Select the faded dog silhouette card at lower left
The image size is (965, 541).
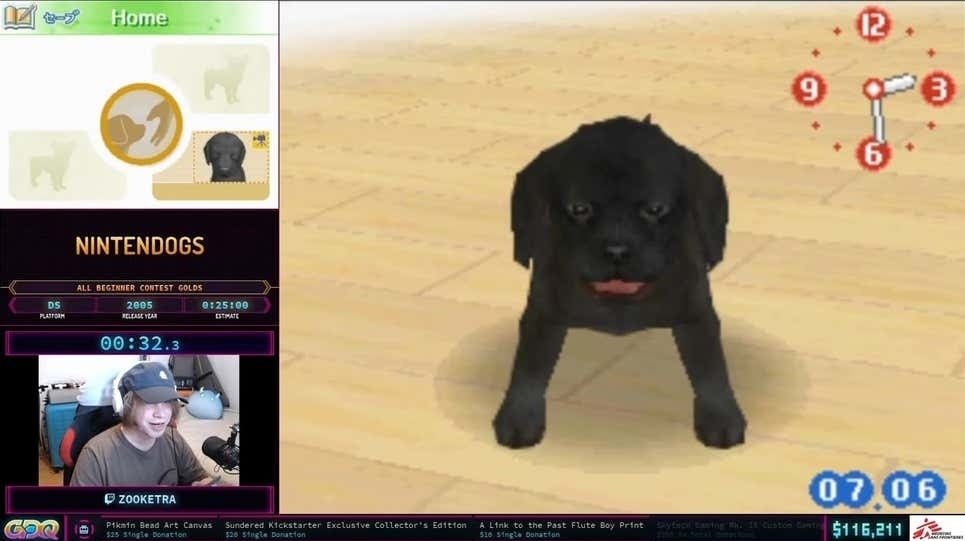click(66, 165)
